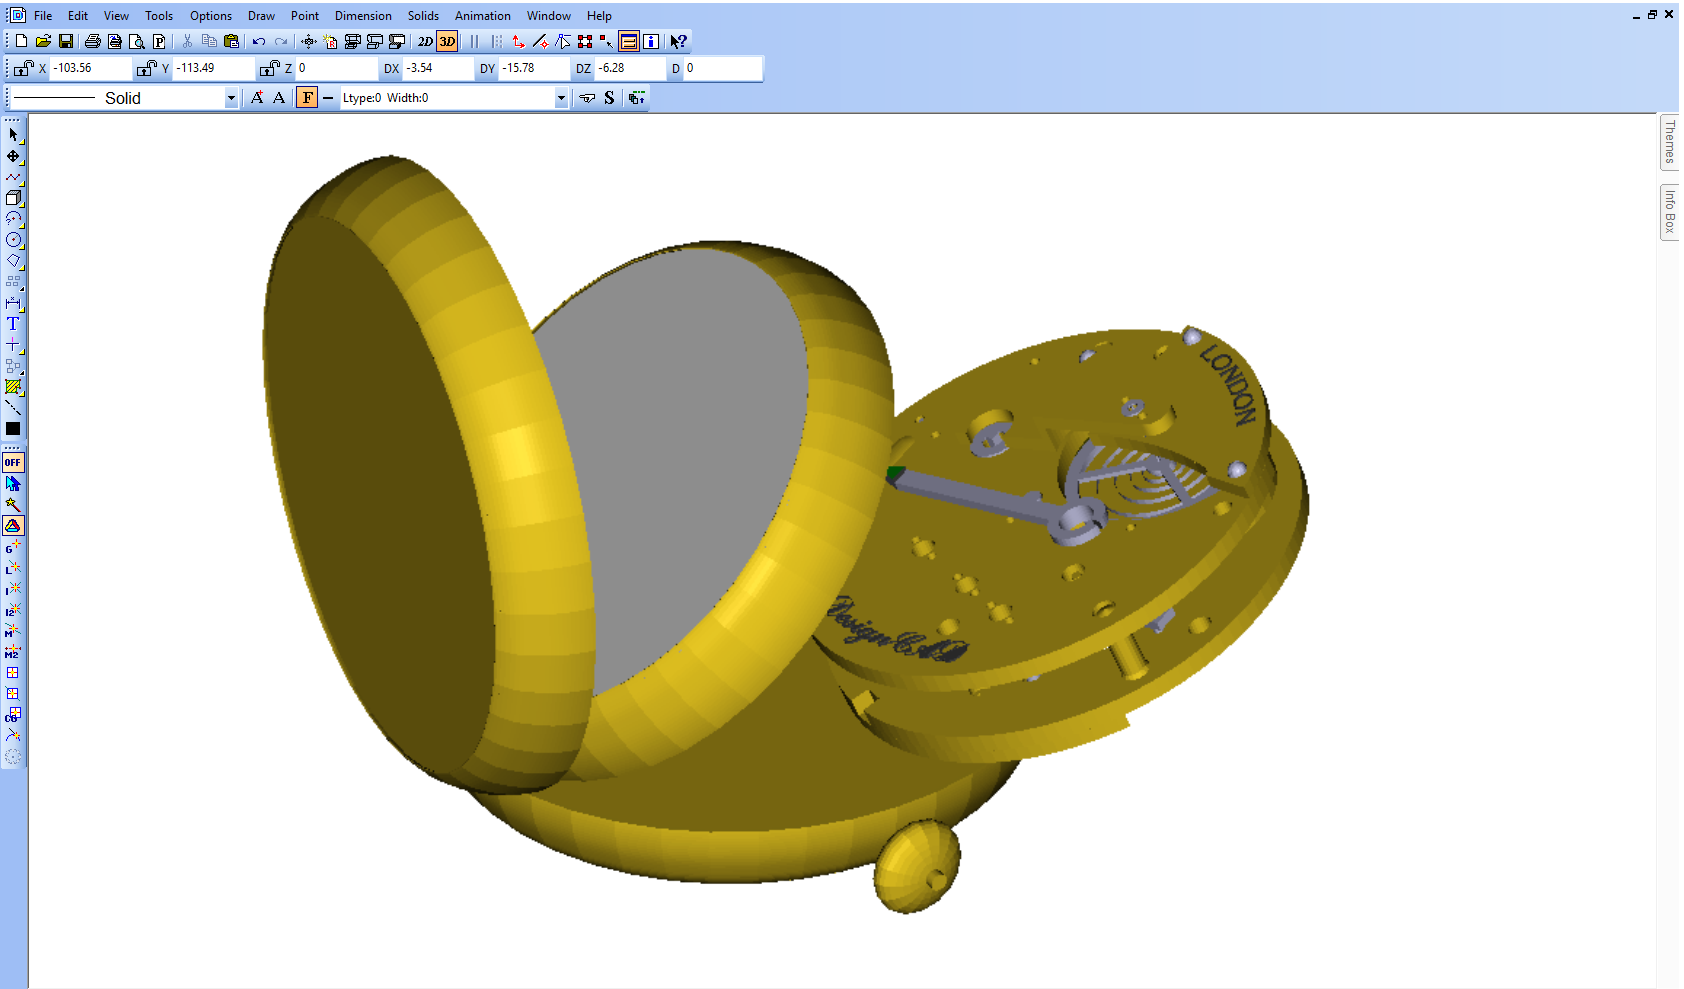The height and width of the screenshot is (989, 1684).
Task: Select the 3D box solid tool
Action: click(x=13, y=198)
